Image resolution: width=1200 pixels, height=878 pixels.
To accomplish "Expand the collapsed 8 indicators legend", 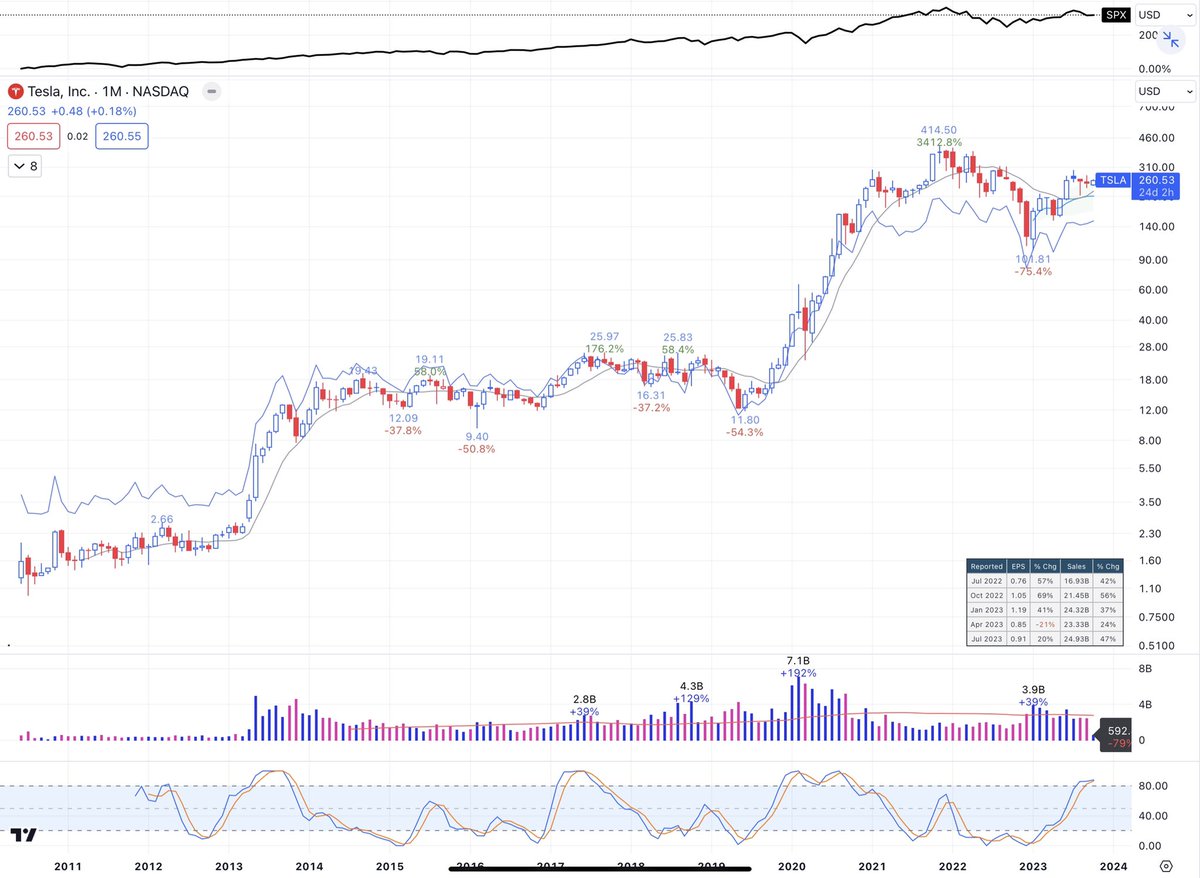I will click(26, 167).
